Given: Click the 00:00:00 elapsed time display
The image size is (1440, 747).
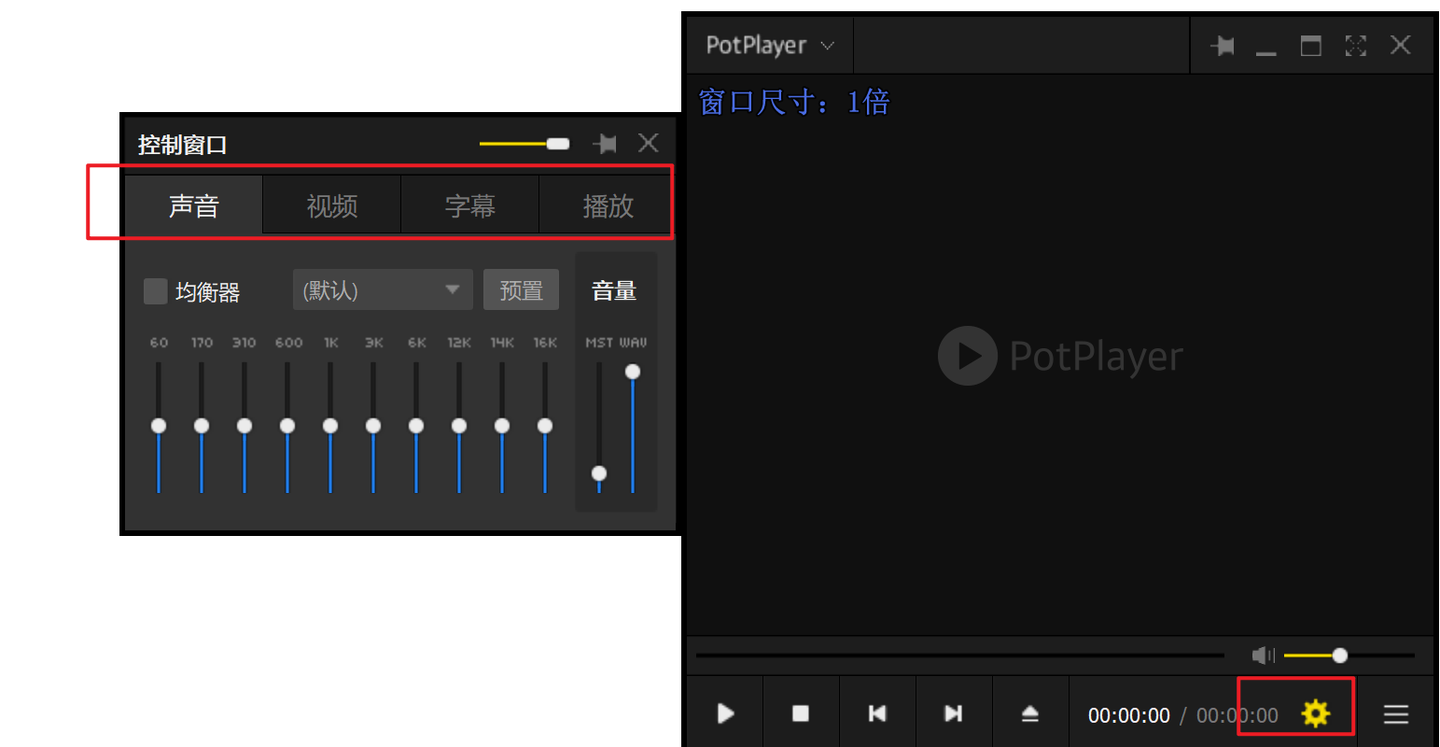Looking at the screenshot, I should 1129,715.
